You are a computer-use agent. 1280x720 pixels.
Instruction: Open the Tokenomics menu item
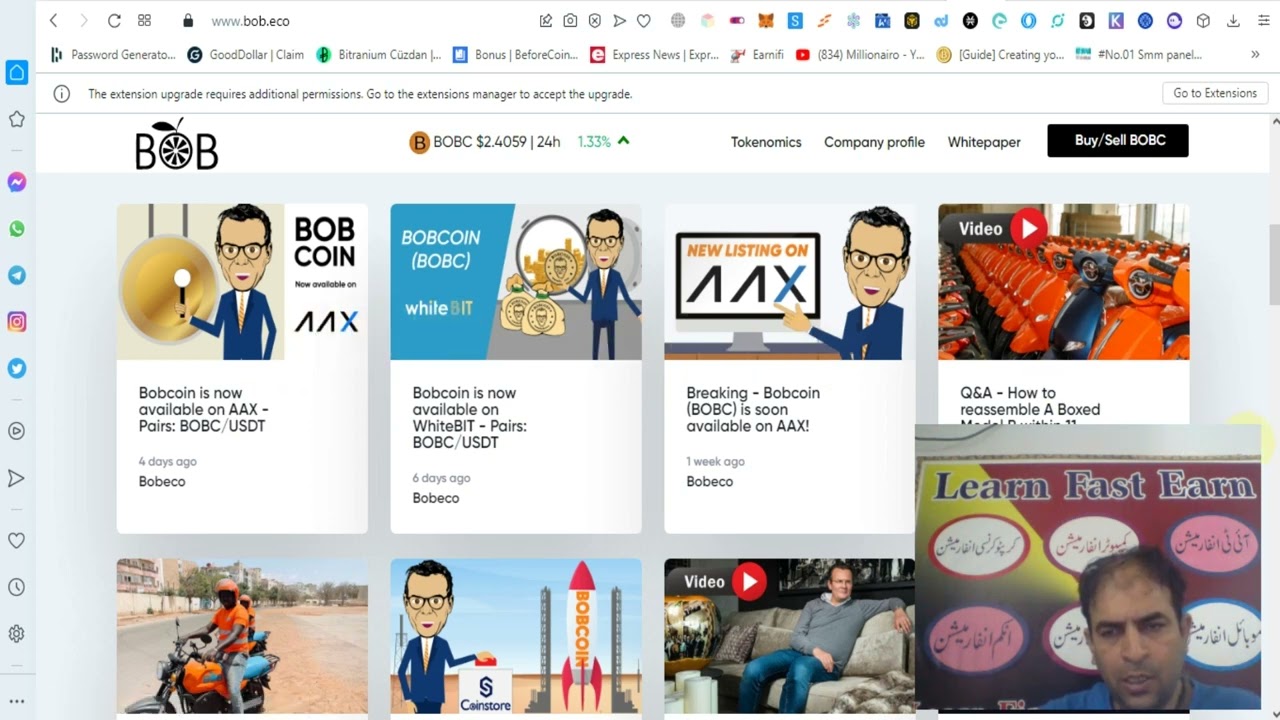coord(766,142)
